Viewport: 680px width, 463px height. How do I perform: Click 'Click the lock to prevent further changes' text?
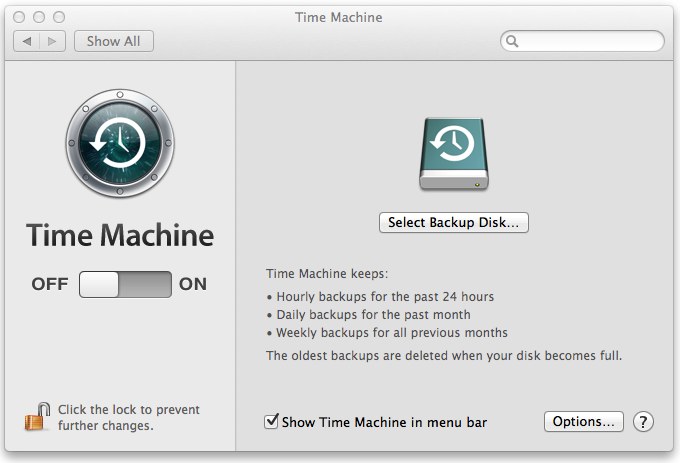[x=129, y=417]
